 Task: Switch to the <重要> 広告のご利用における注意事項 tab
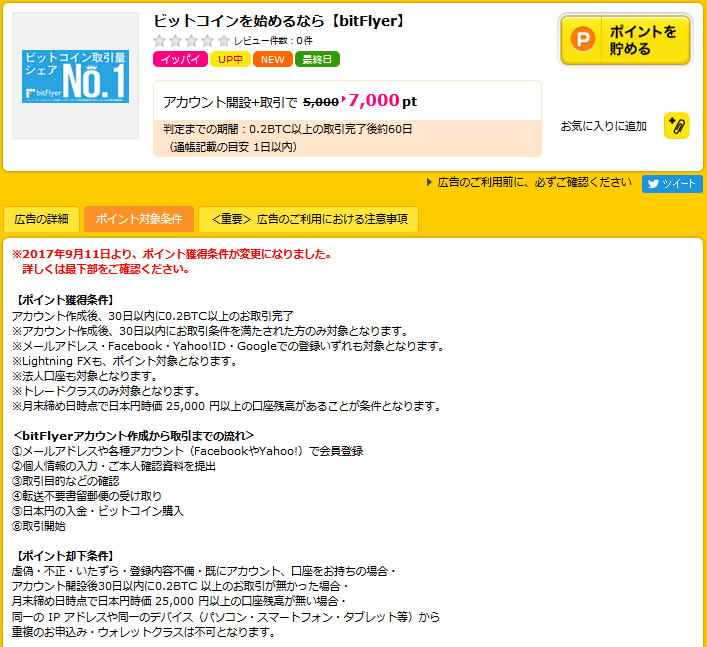pyautogui.click(x=309, y=219)
